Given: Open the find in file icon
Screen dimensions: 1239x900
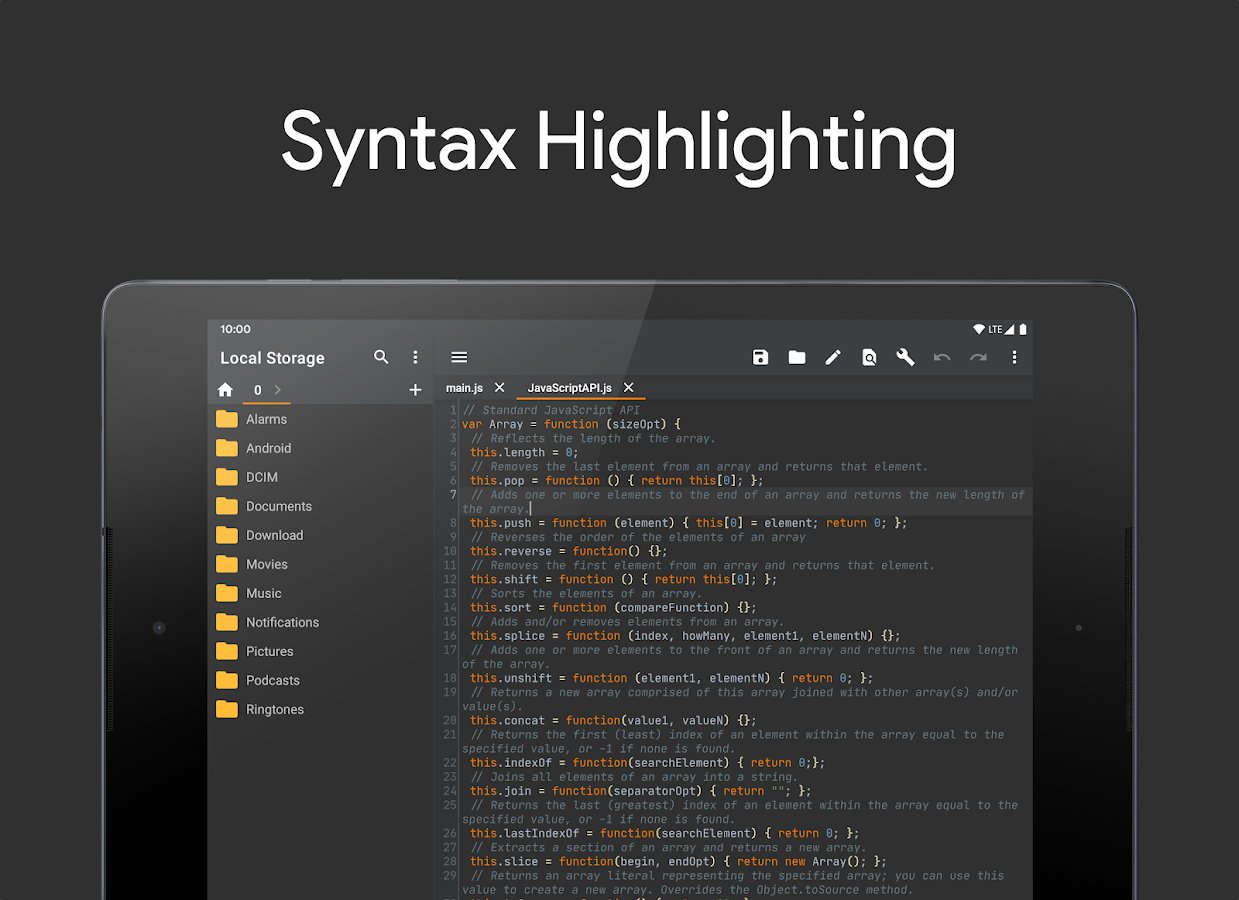Looking at the screenshot, I should click(x=869, y=358).
